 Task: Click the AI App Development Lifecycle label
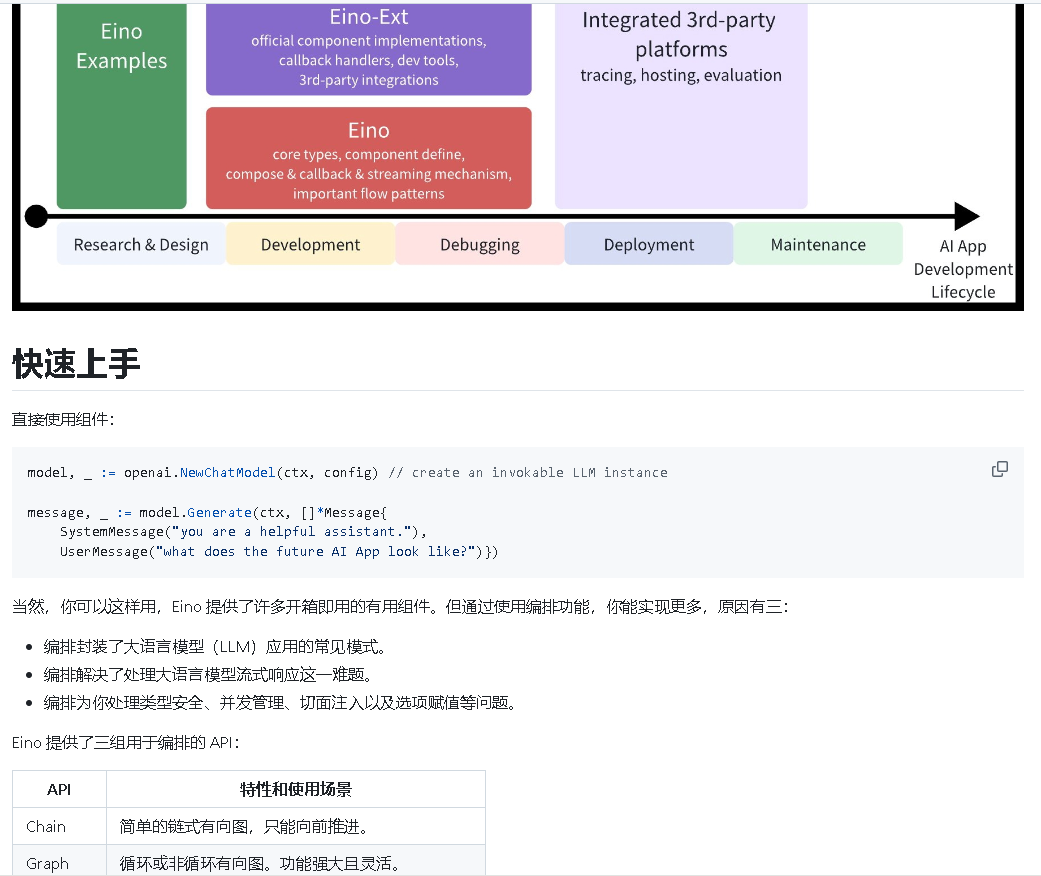click(x=962, y=268)
